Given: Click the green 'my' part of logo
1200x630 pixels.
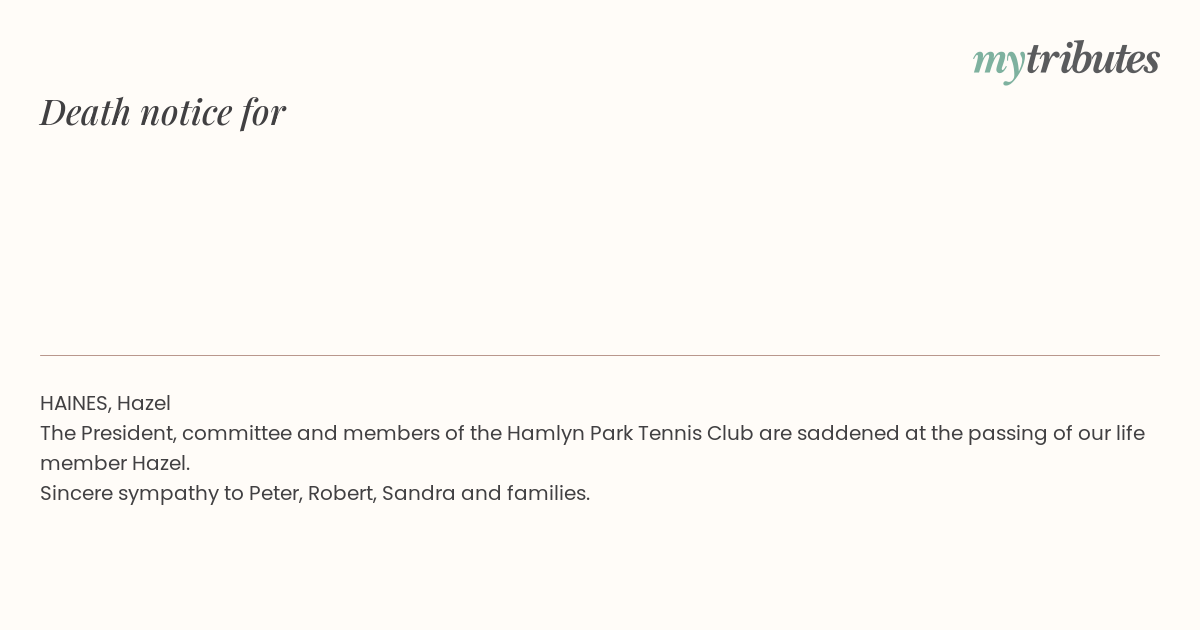Looking at the screenshot, I should pos(998,64).
